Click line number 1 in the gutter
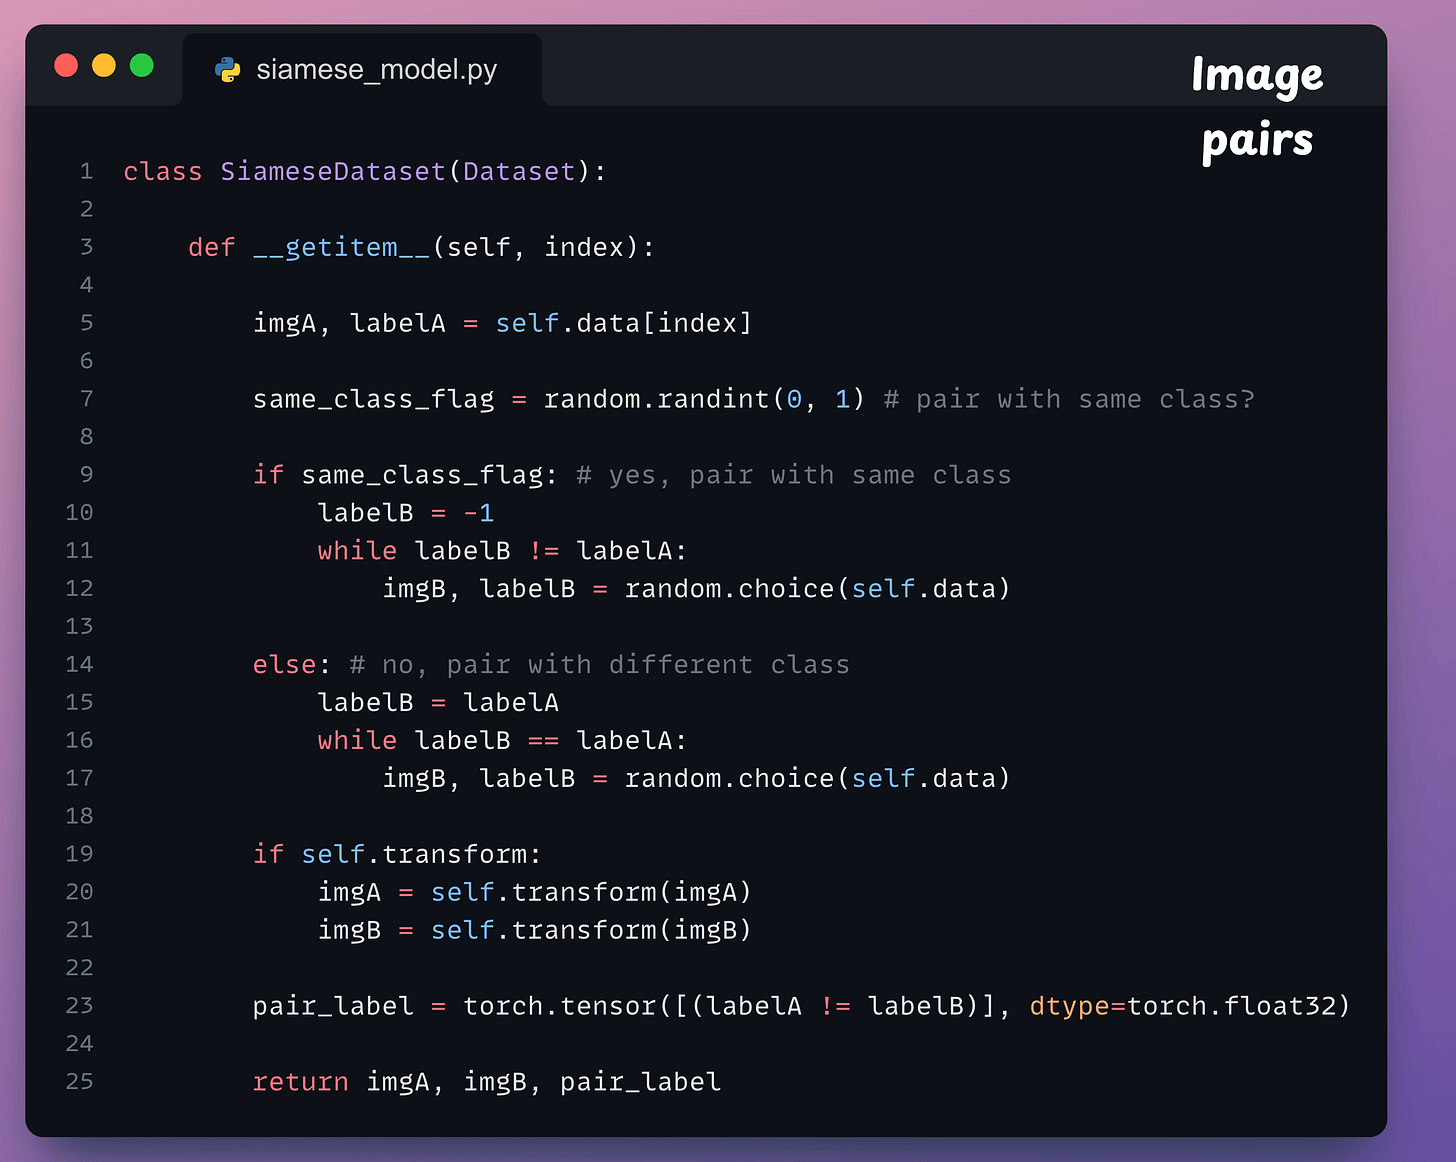The width and height of the screenshot is (1456, 1162). click(x=86, y=172)
